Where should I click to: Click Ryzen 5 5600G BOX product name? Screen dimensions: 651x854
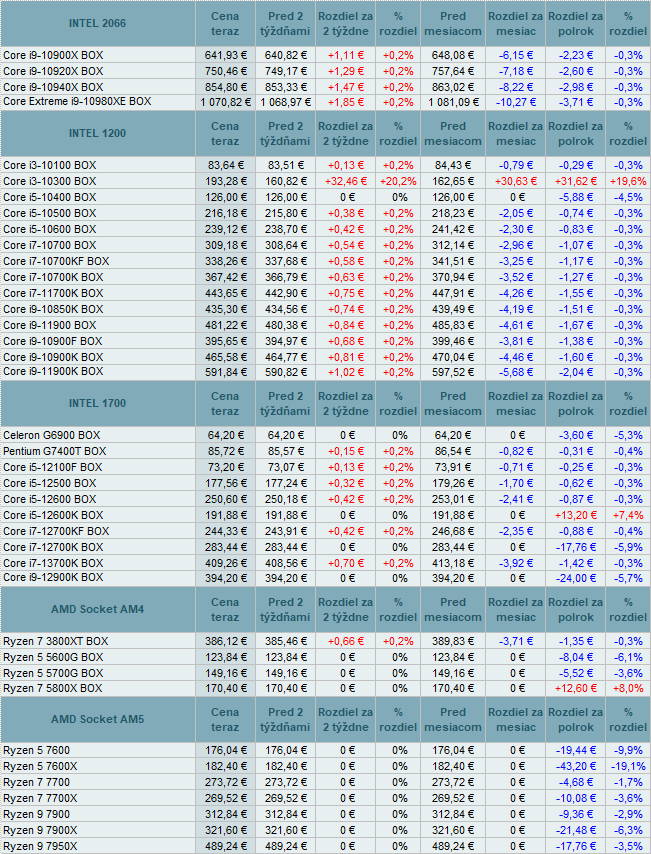click(x=53, y=657)
